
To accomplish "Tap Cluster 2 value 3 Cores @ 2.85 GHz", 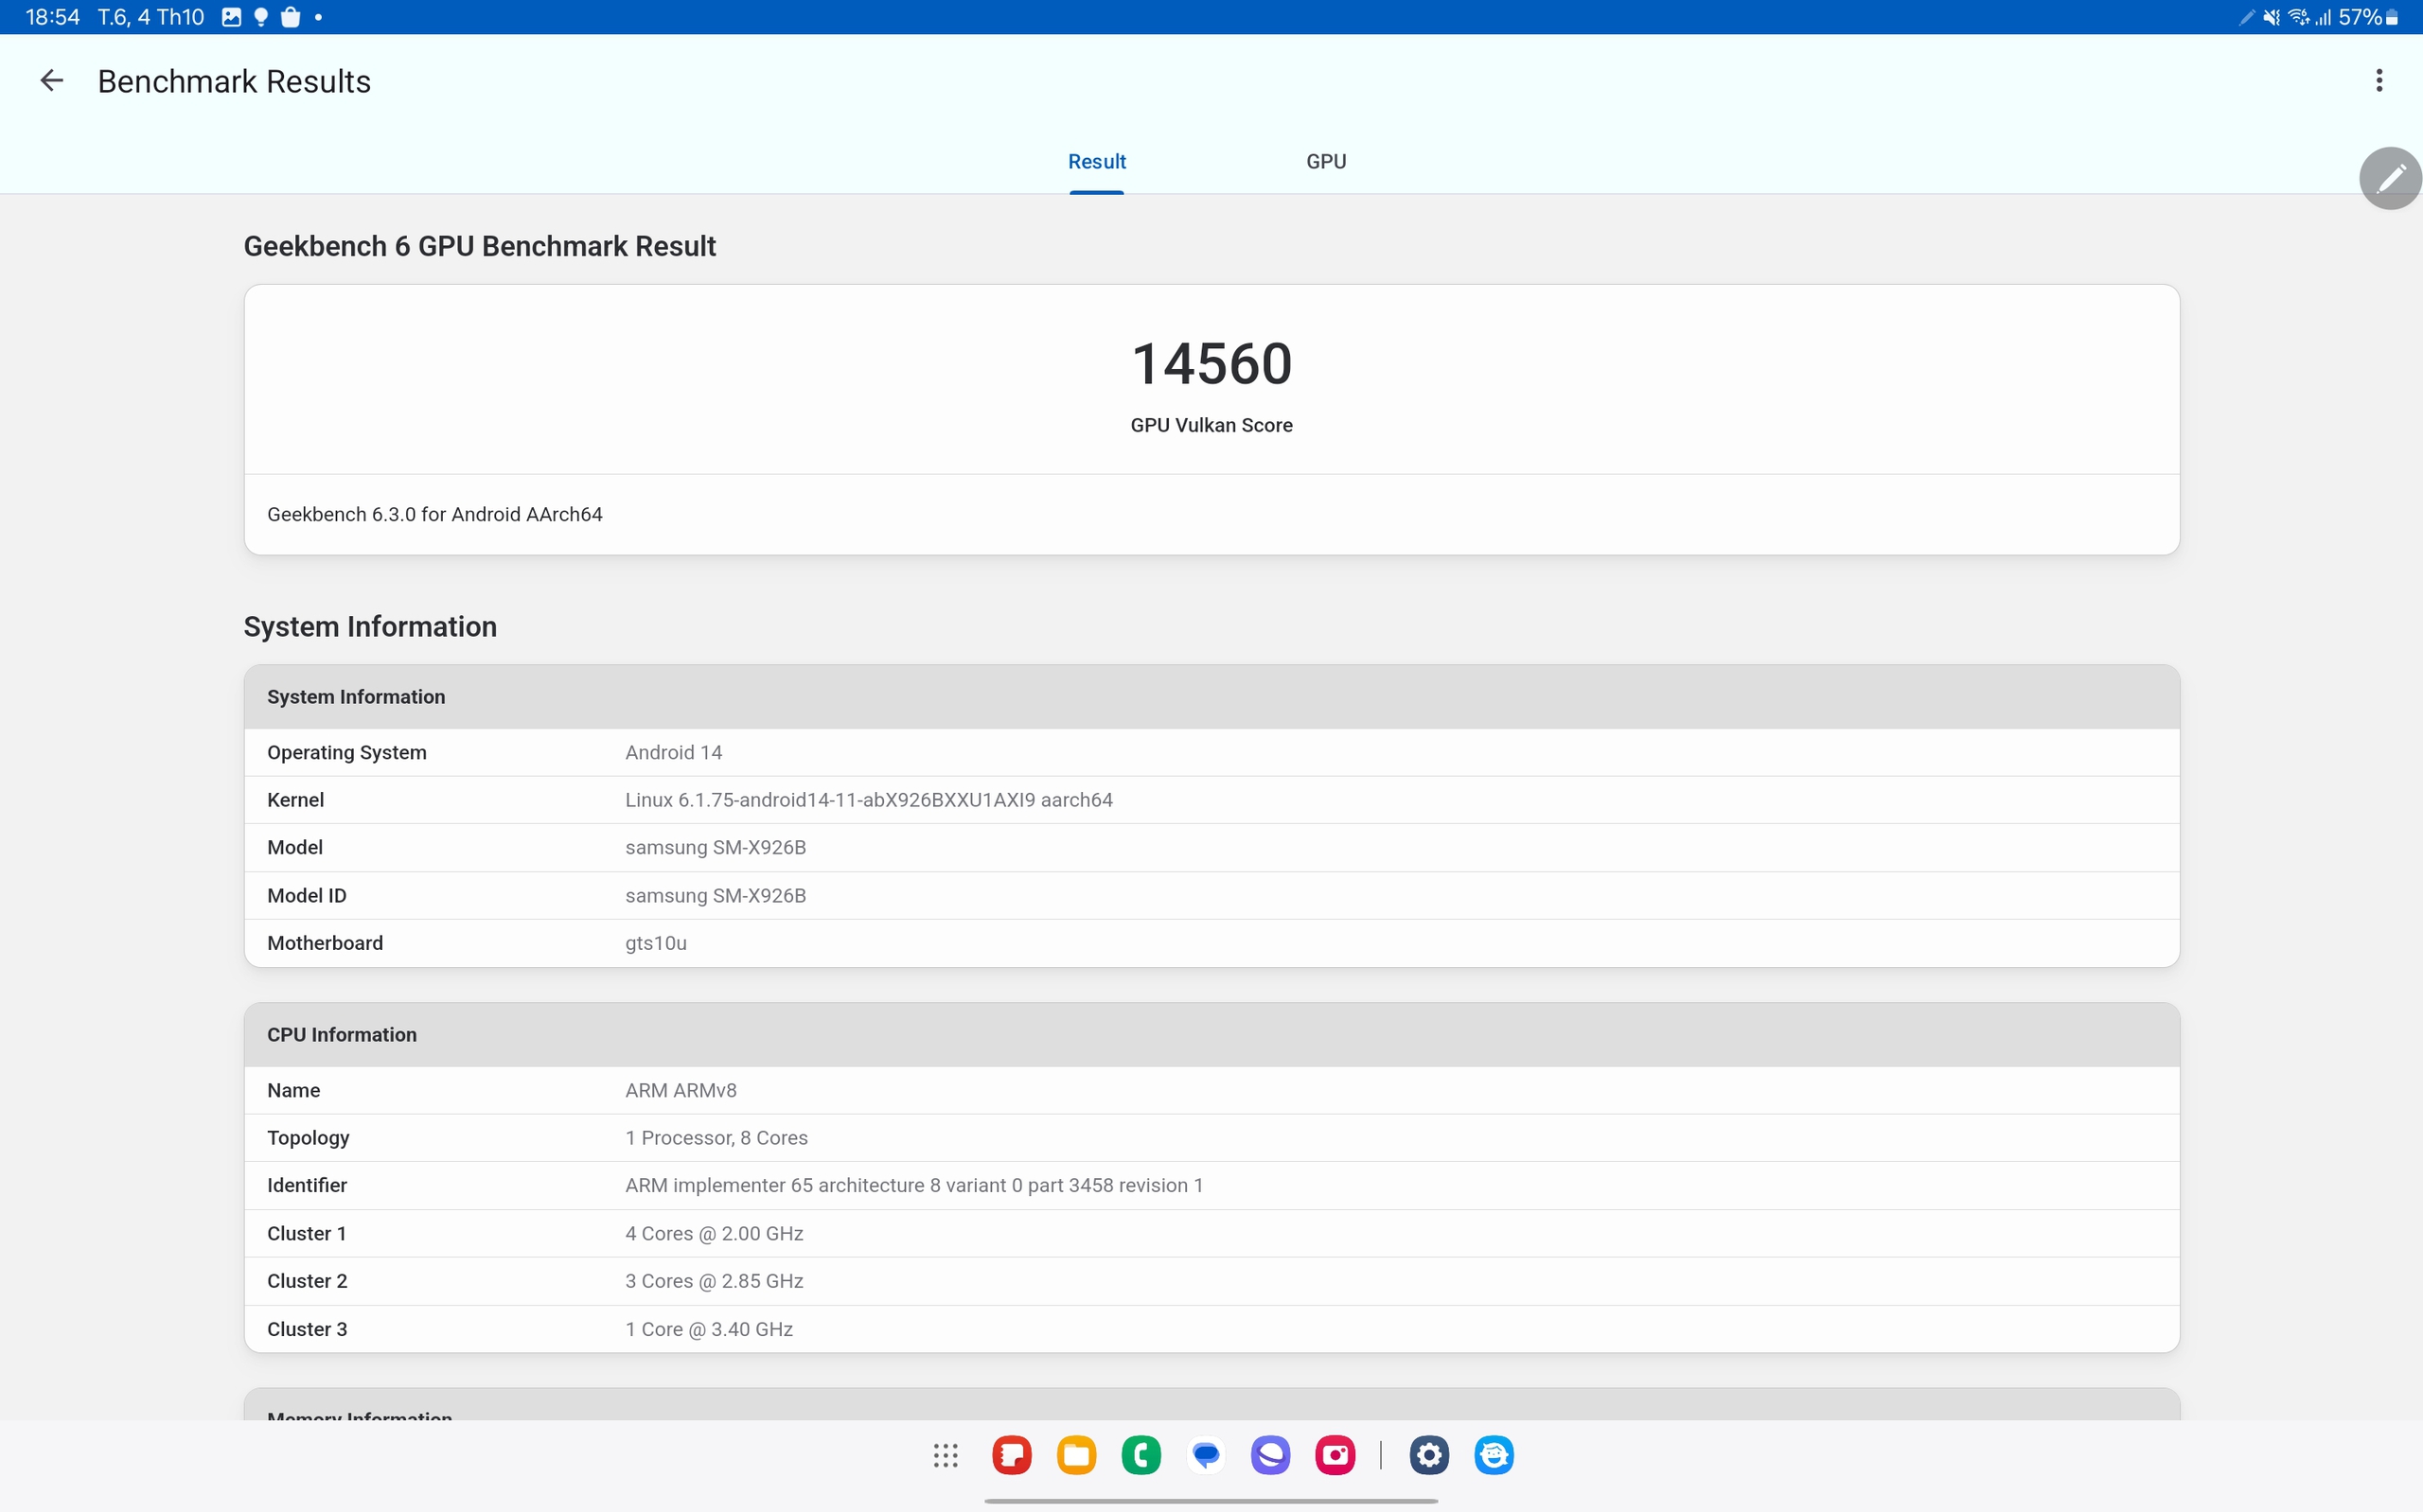I will 714,1281.
